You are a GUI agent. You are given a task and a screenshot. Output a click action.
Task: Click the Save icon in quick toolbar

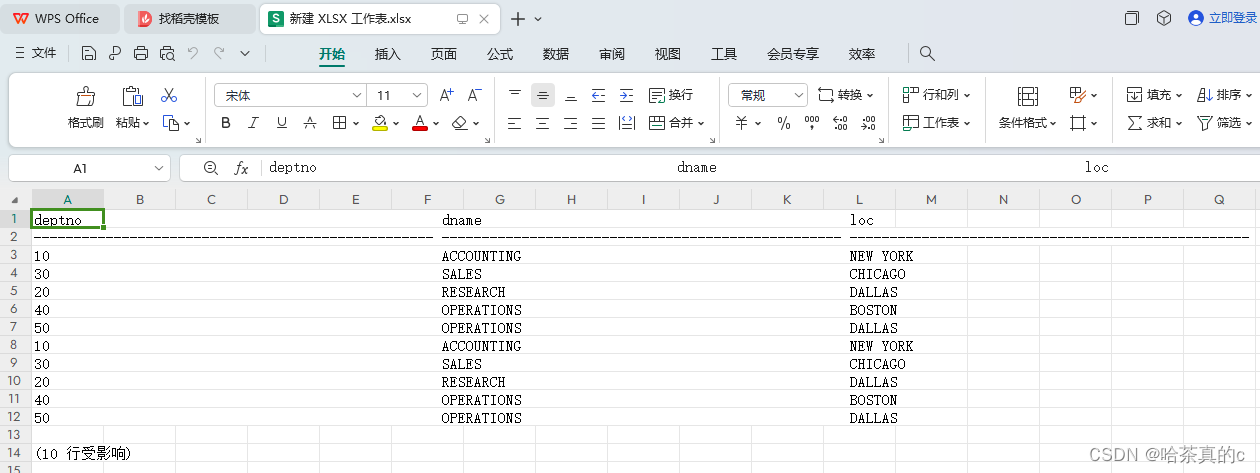pyautogui.click(x=89, y=53)
